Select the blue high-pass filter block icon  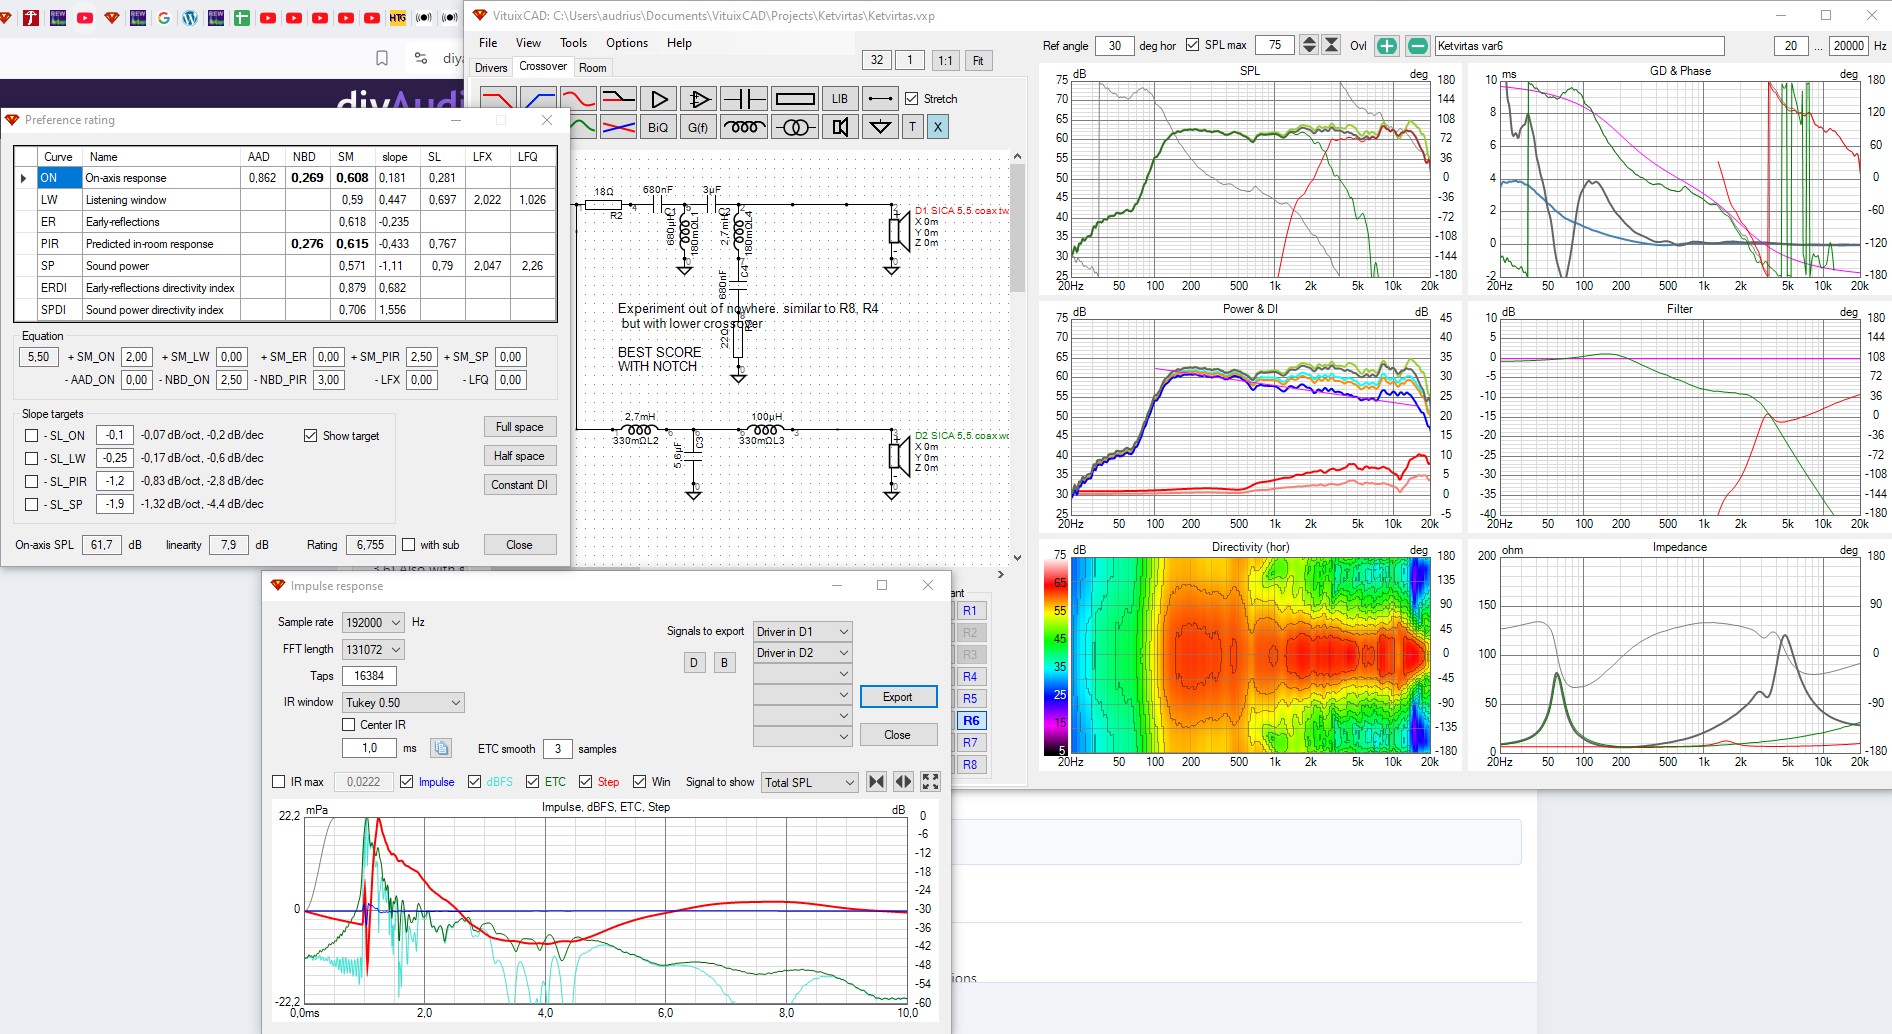[538, 99]
